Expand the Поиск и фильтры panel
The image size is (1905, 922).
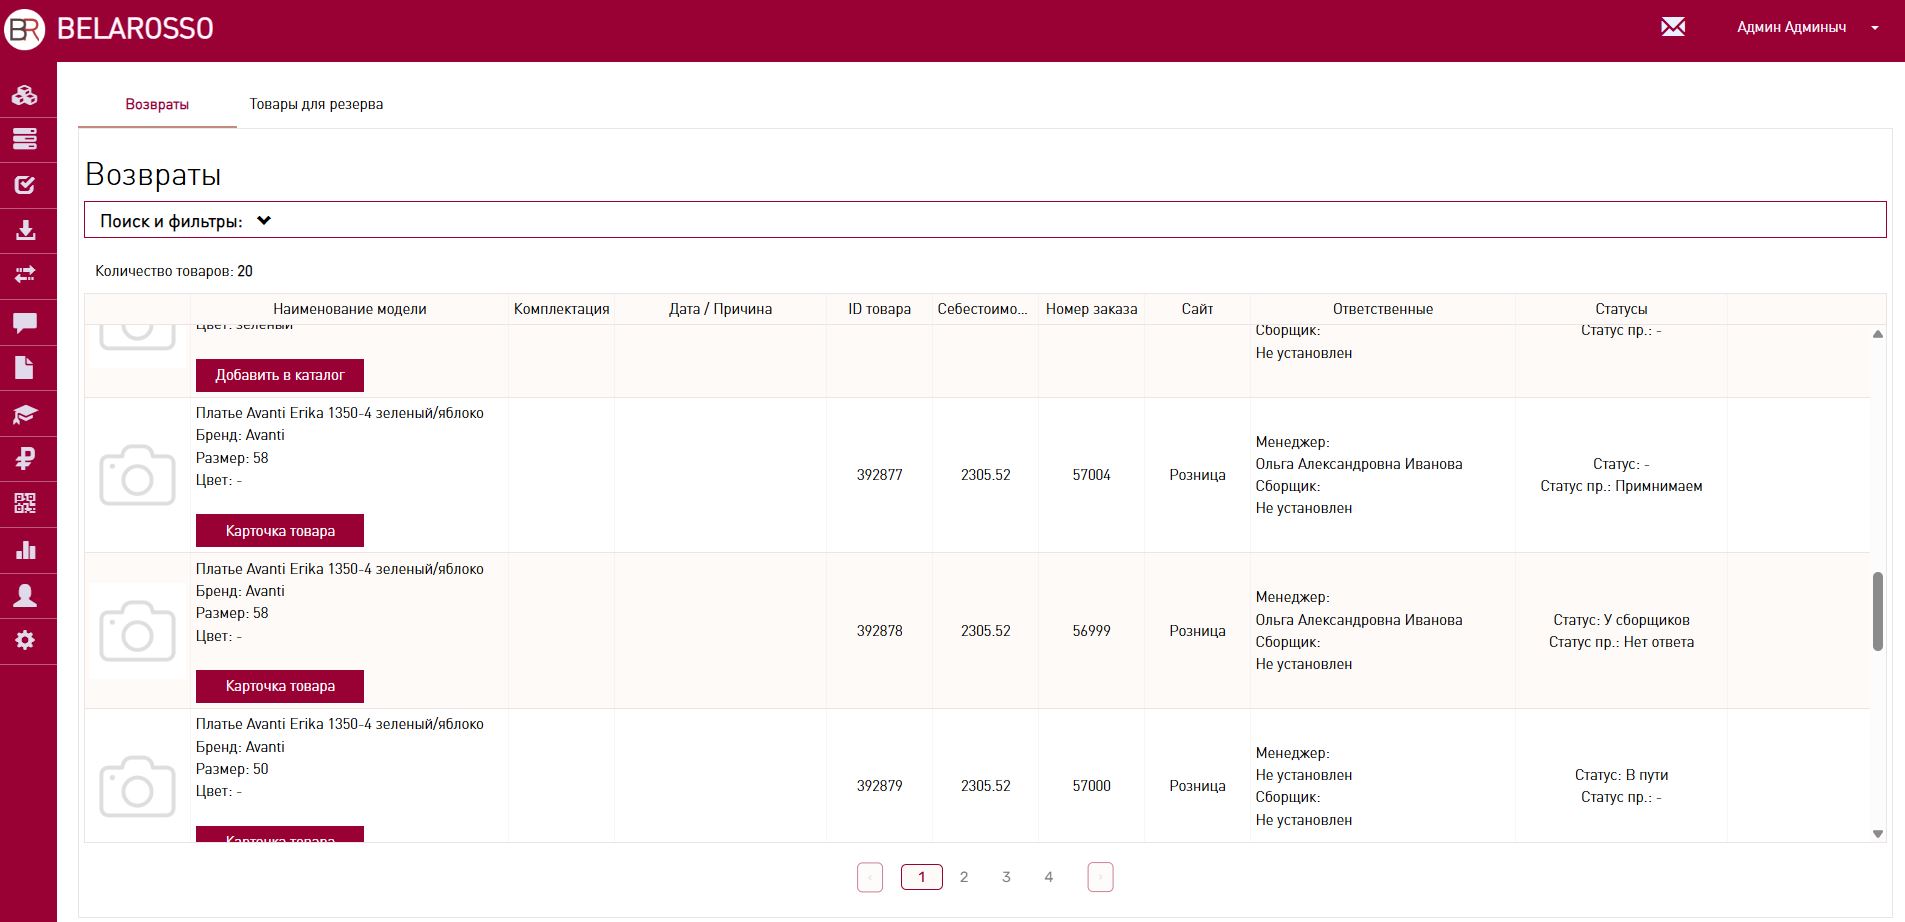point(985,221)
